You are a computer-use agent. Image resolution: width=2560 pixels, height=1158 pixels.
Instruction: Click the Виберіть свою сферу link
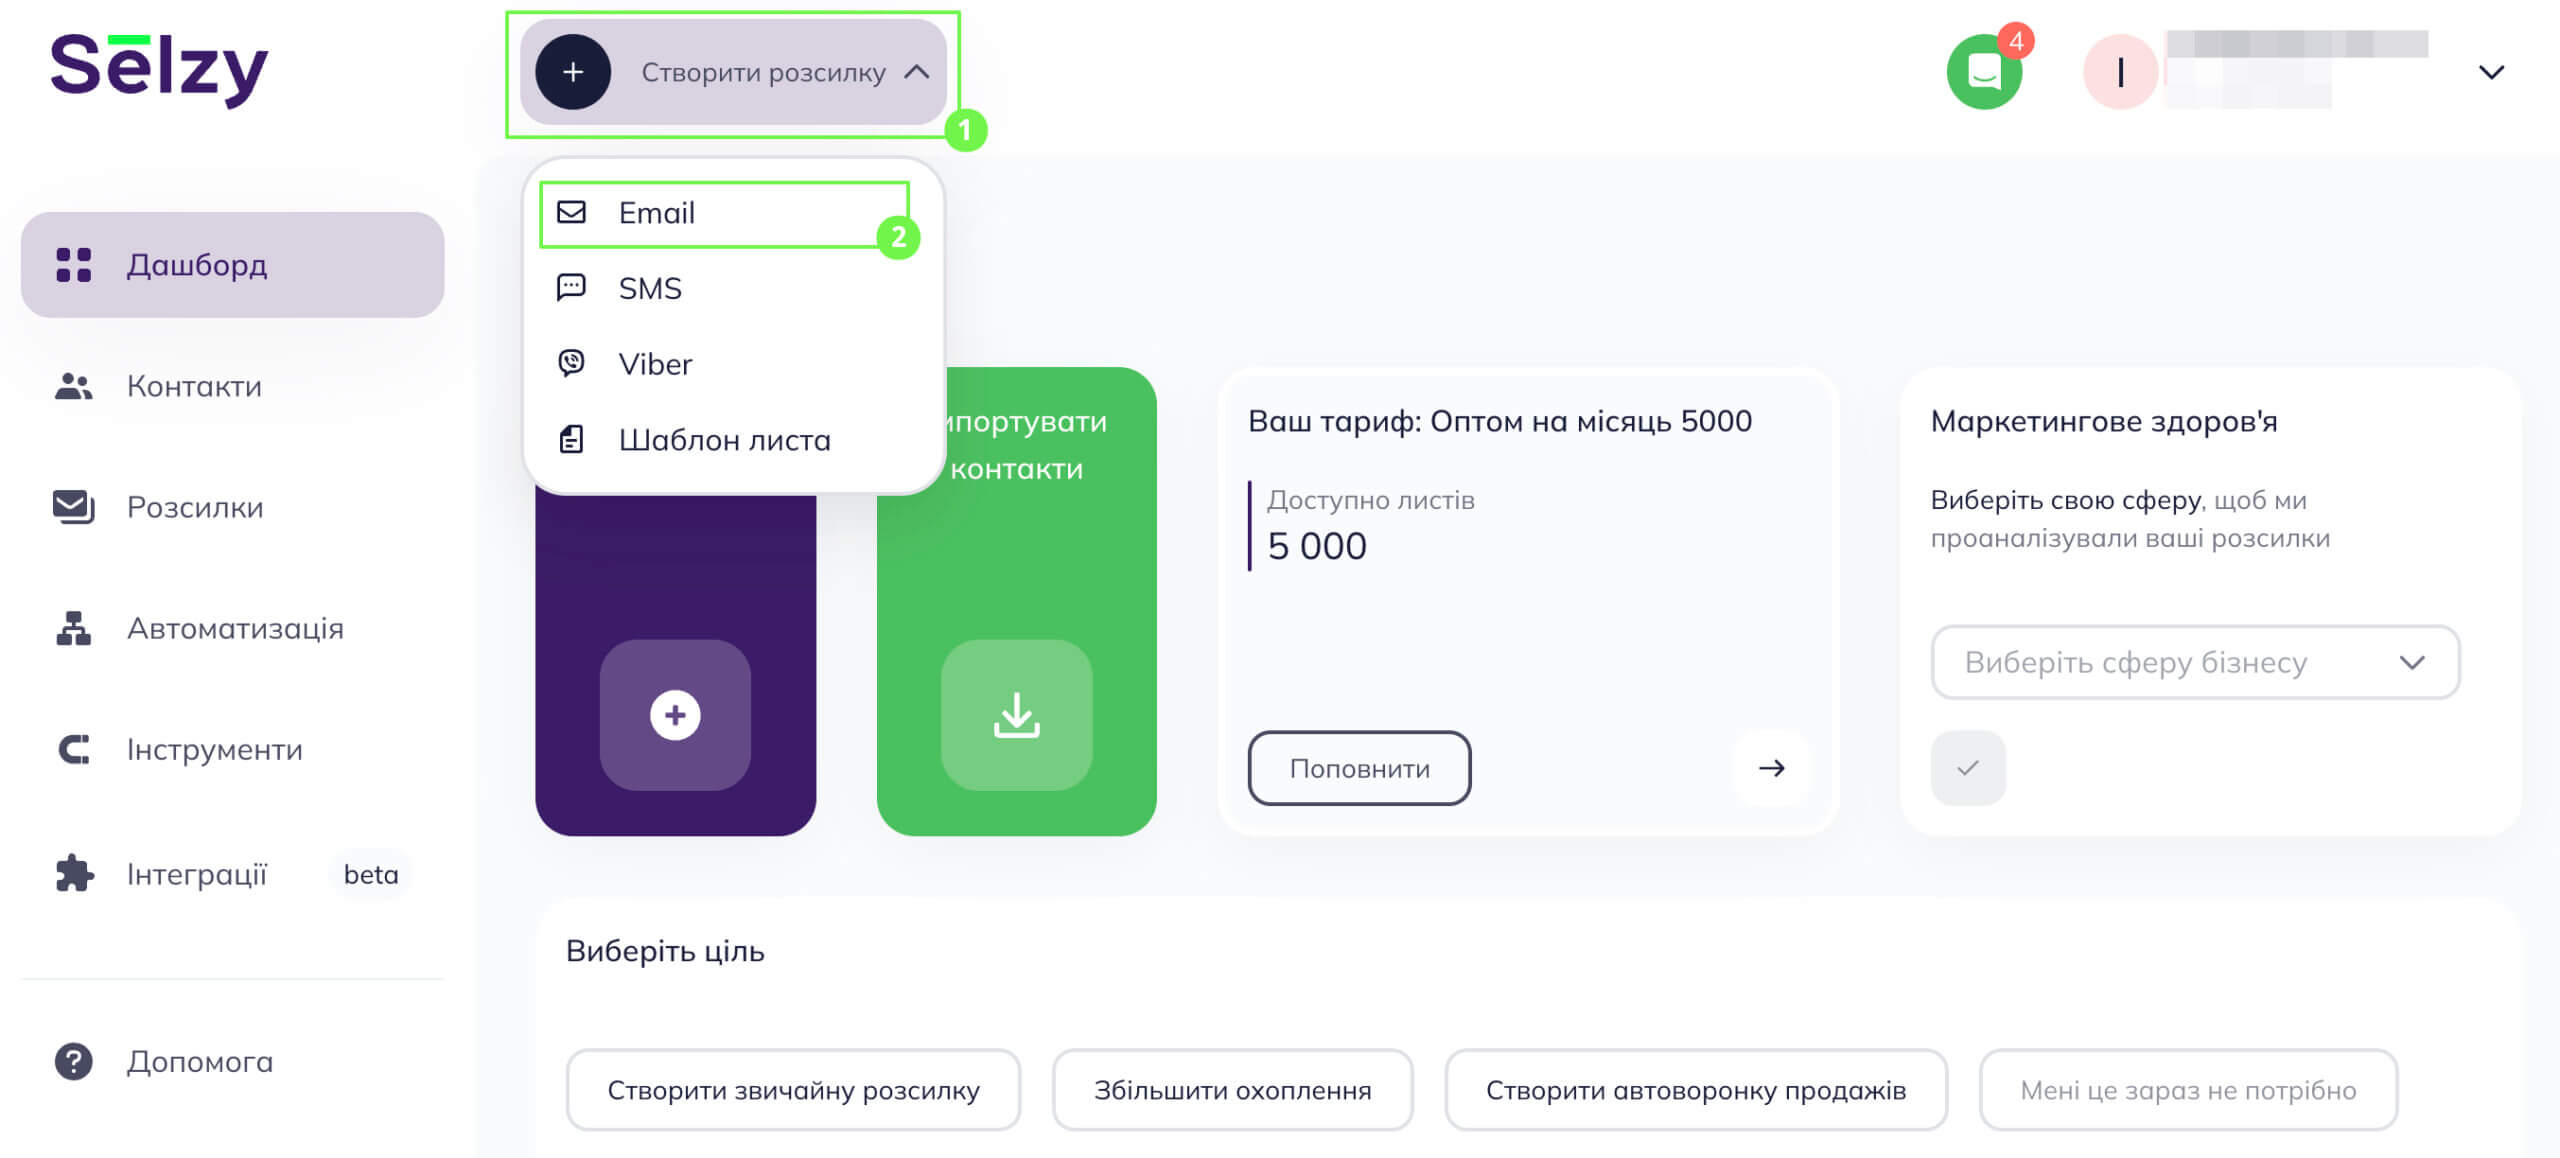point(2065,500)
